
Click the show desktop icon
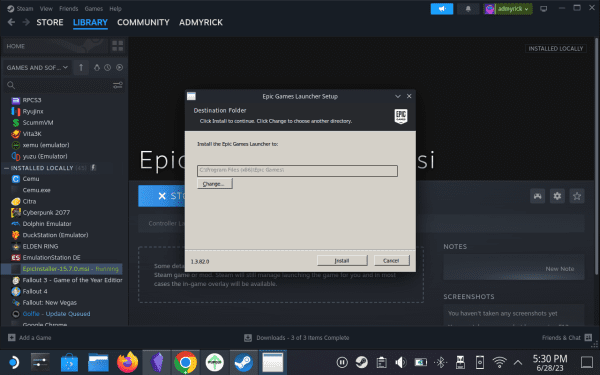pos(587,362)
